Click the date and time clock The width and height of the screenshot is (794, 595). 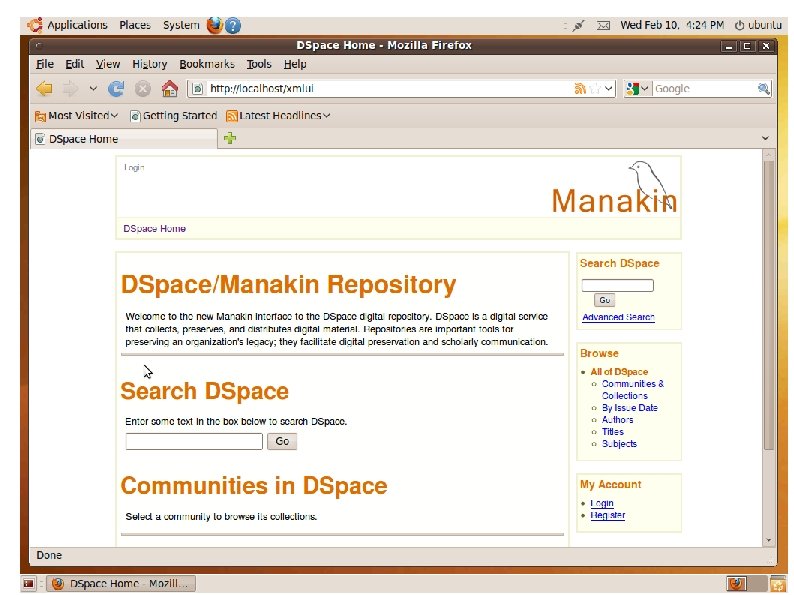point(672,25)
